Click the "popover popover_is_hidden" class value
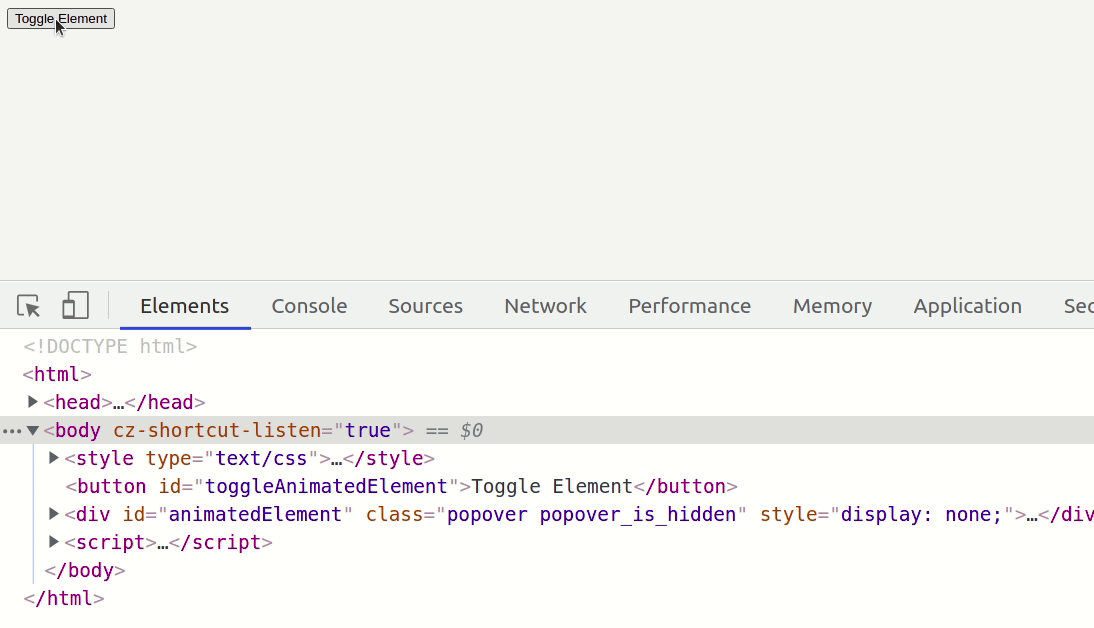Viewport: 1094px width, 628px height. click(x=591, y=514)
